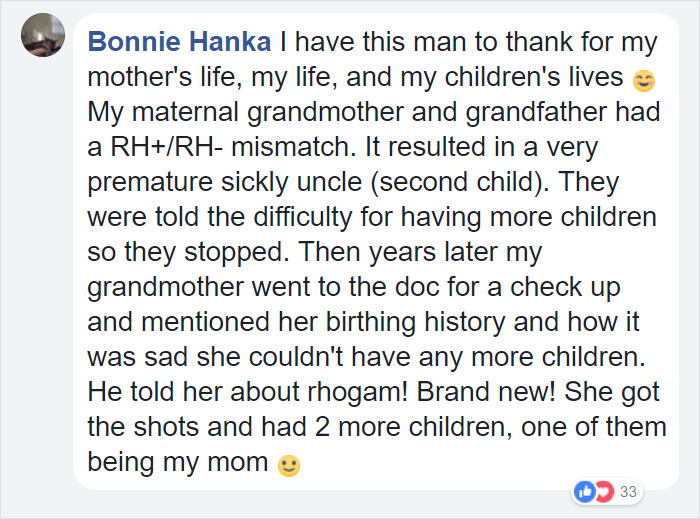The width and height of the screenshot is (700, 519).
Task: Click the word 'grandmother' on third line
Action: click(325, 112)
